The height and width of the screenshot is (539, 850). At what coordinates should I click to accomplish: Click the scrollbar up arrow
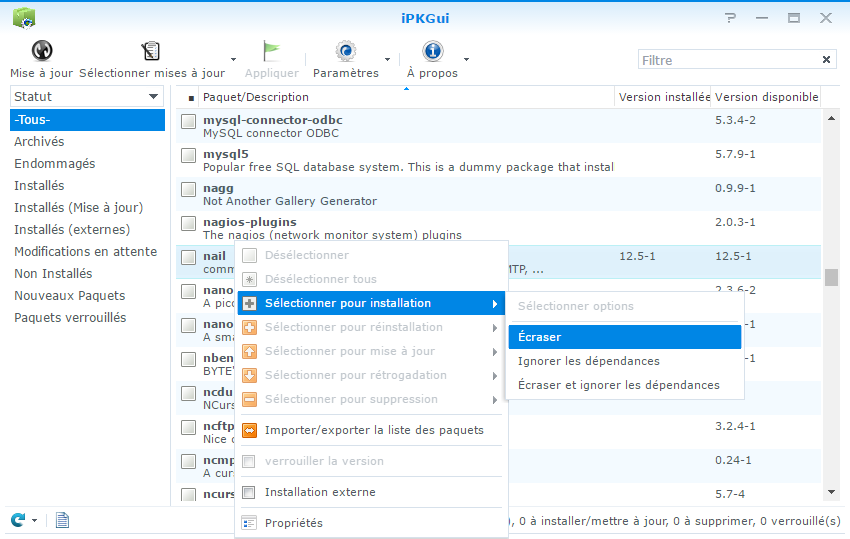pos(831,118)
